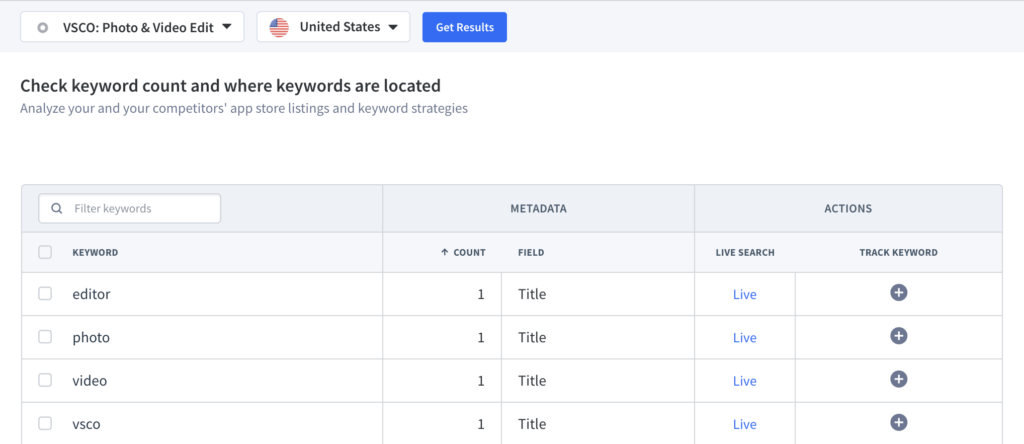The height and width of the screenshot is (444, 1024).
Task: Click the count value in editor row
Action: pos(481,294)
